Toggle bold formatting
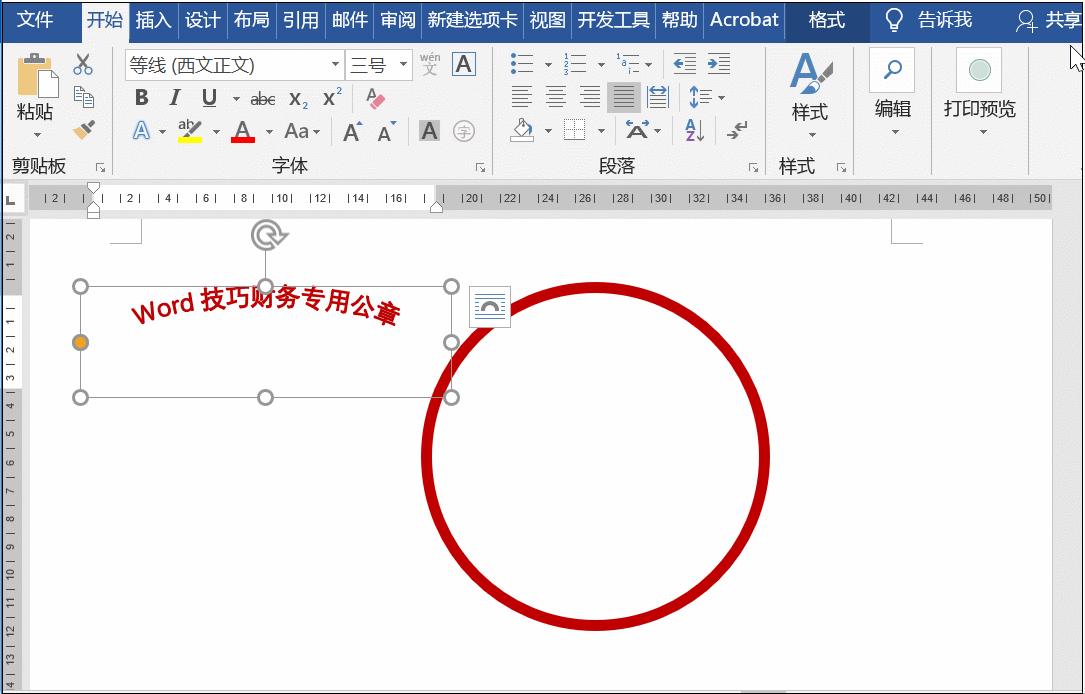 click(141, 99)
